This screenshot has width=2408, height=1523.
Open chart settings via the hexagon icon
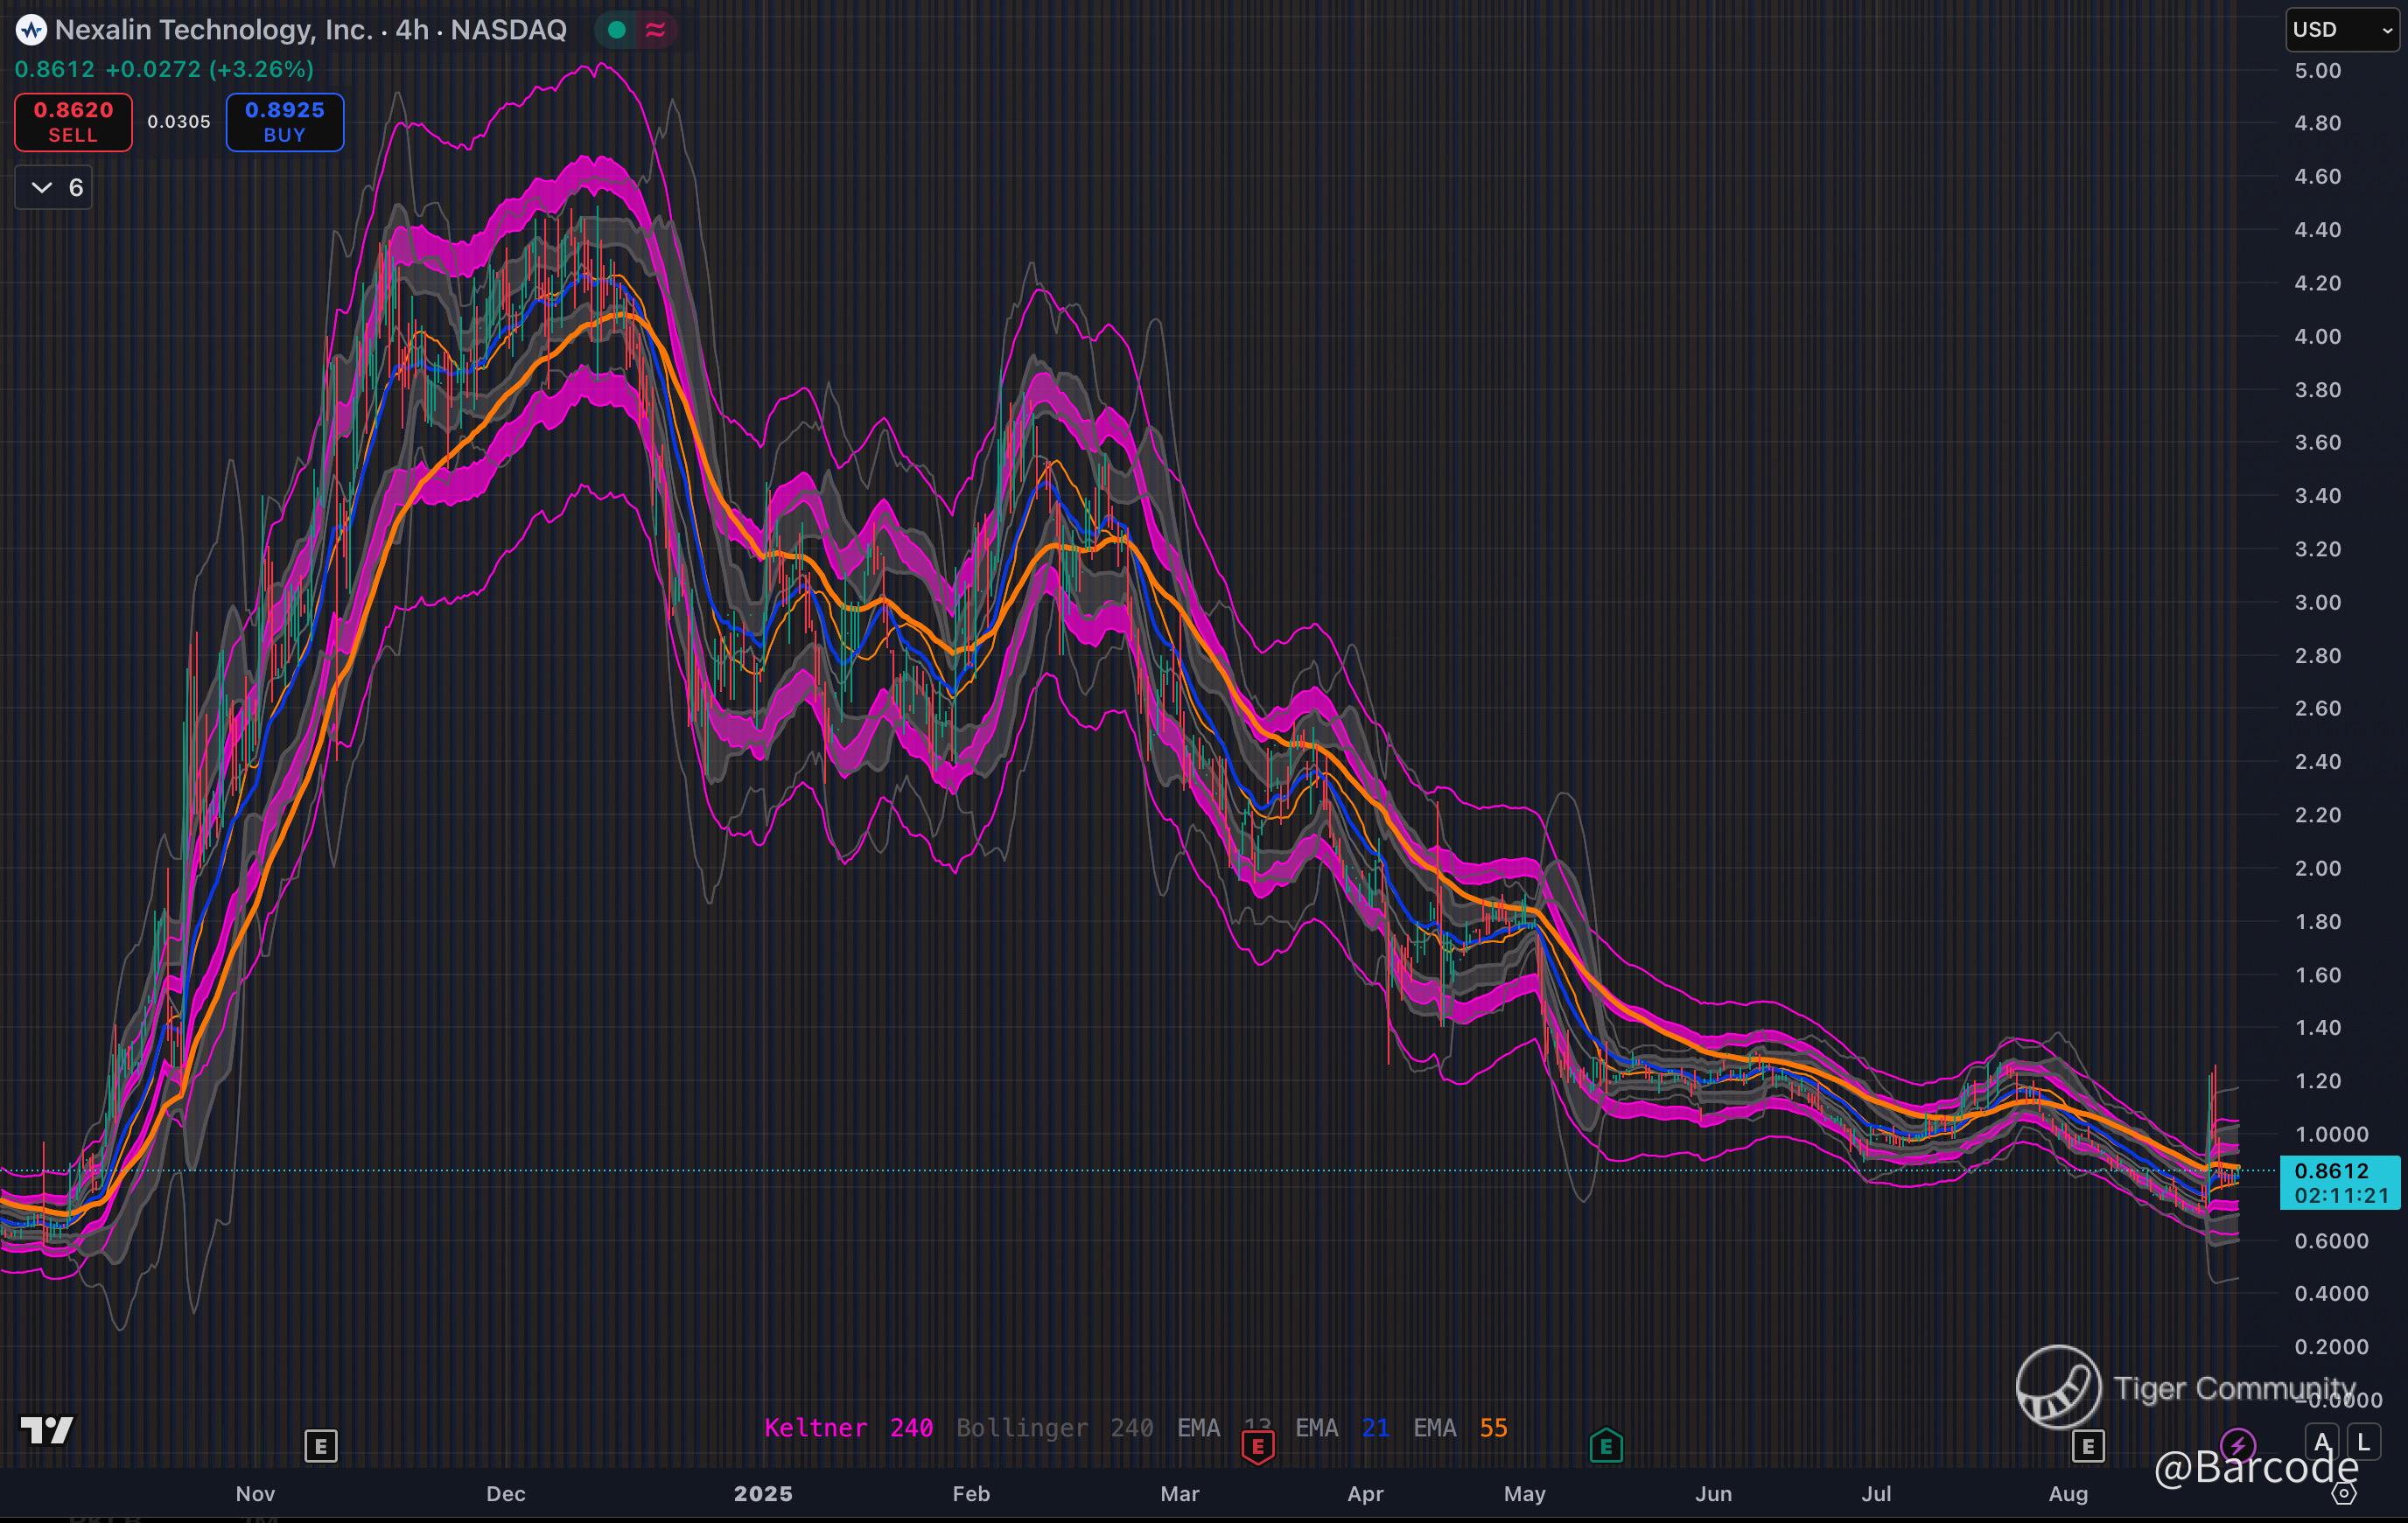tap(2344, 1493)
